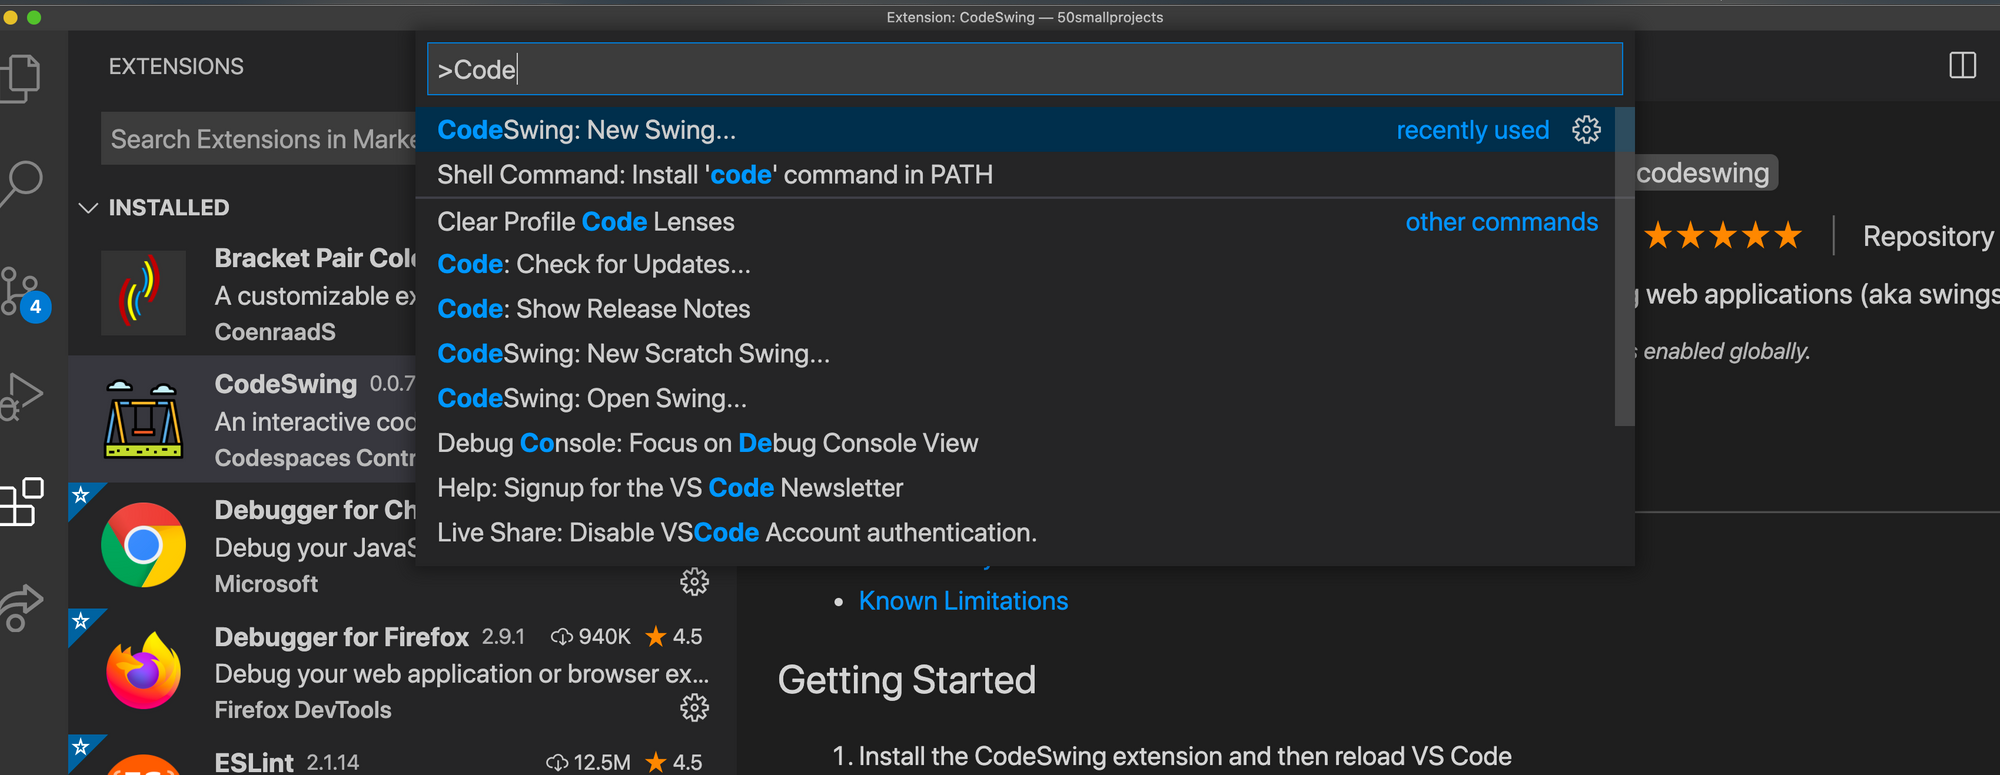Click the macOS green zoom window button
The height and width of the screenshot is (775, 2000).
pyautogui.click(x=34, y=17)
